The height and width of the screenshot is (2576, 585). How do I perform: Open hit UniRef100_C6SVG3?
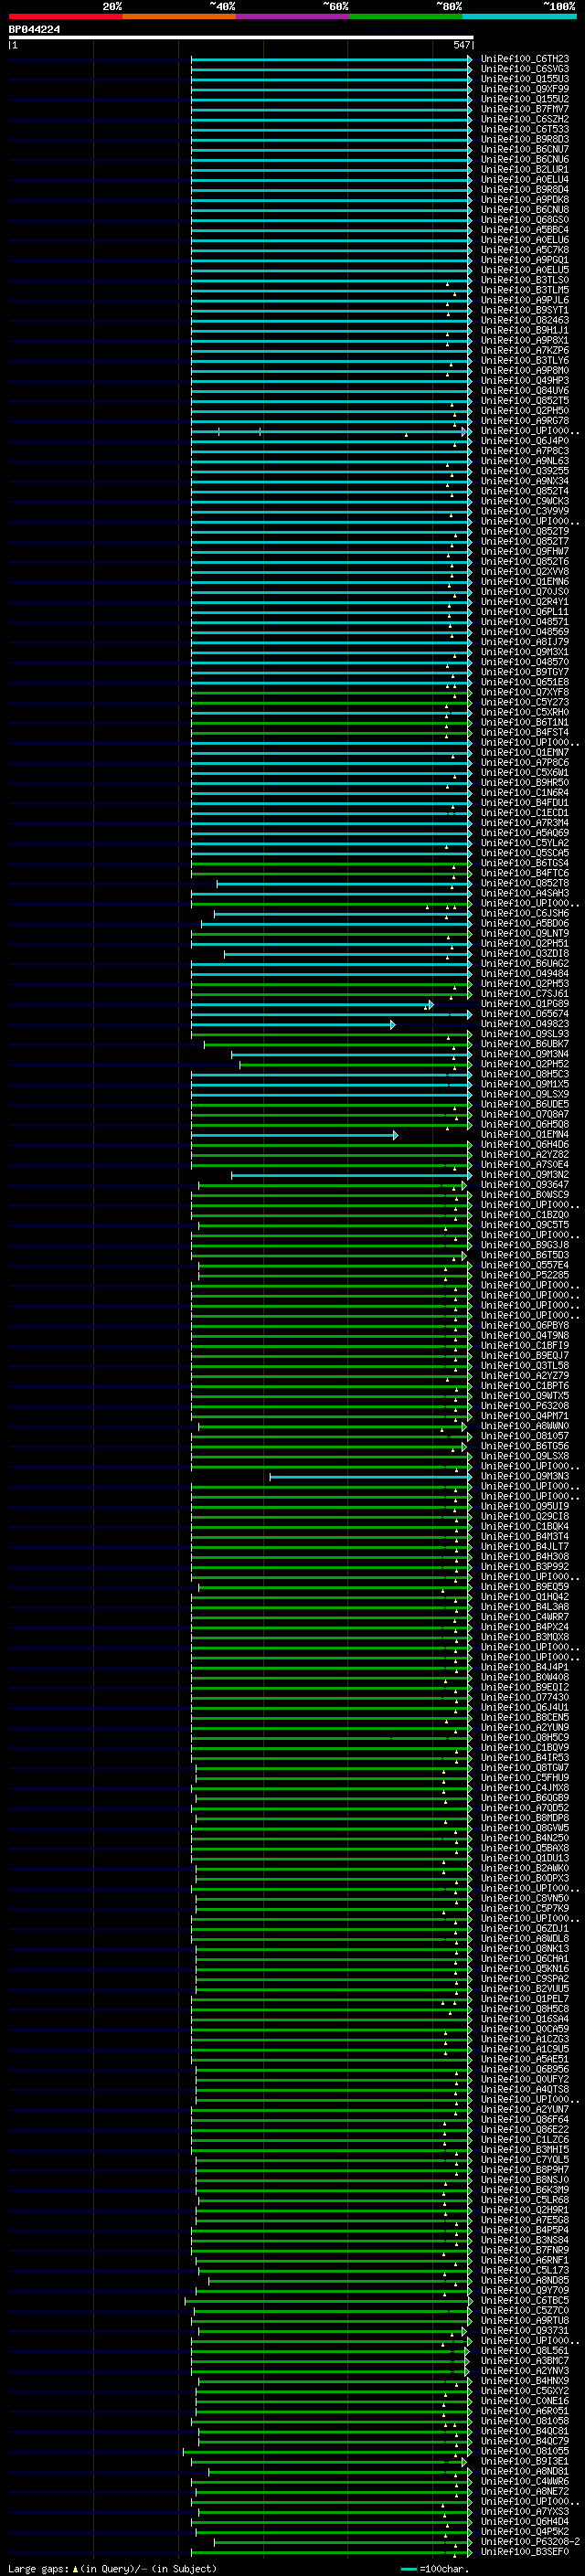[525, 69]
